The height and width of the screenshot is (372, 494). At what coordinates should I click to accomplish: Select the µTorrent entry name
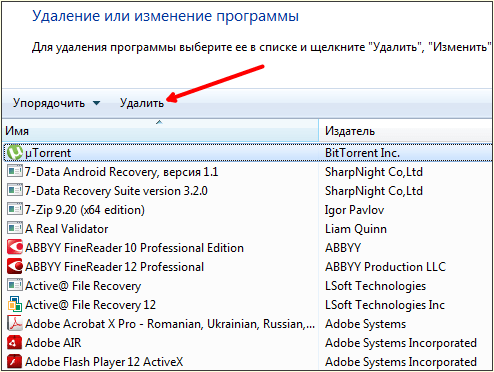click(48, 153)
